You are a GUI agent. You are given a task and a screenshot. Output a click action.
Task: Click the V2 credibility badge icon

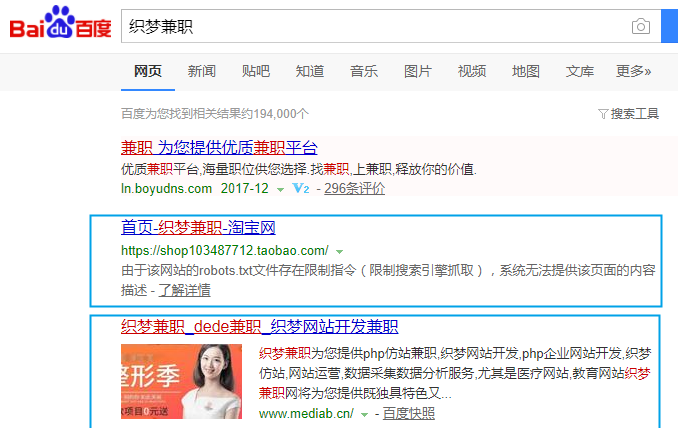pyautogui.click(x=301, y=188)
